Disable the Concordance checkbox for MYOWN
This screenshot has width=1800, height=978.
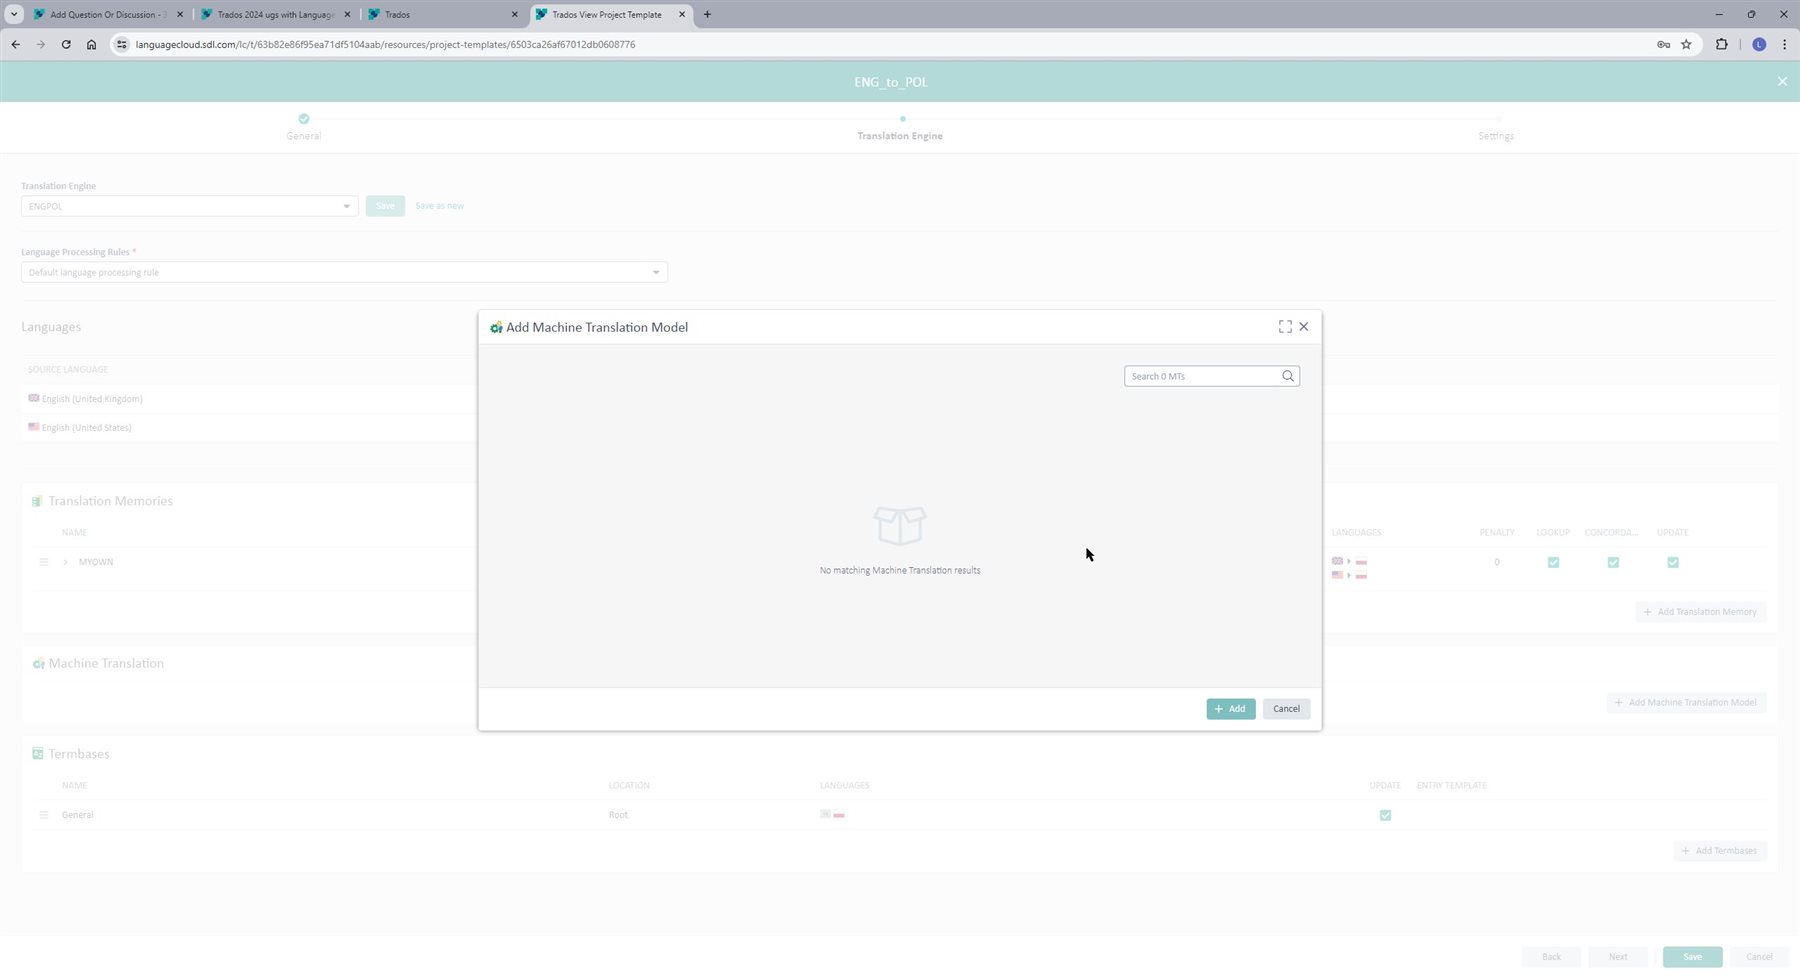pyautogui.click(x=1613, y=562)
